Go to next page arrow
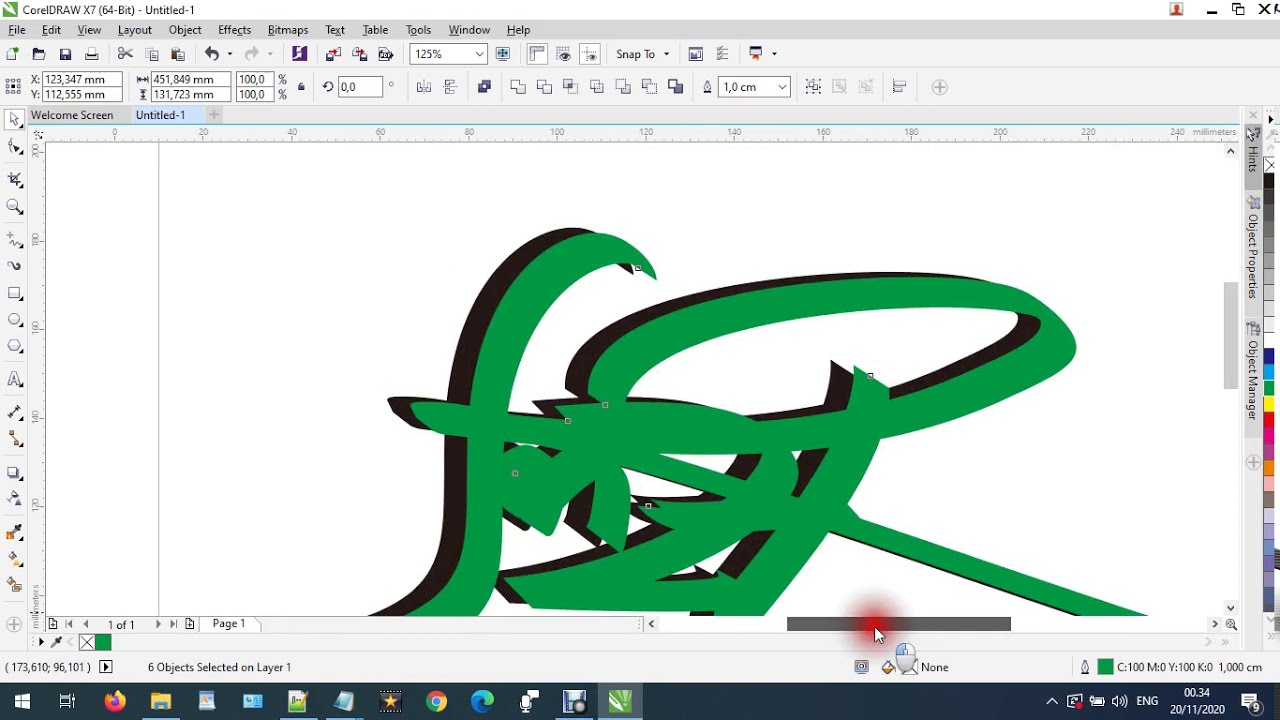The width and height of the screenshot is (1280, 720). 157,624
